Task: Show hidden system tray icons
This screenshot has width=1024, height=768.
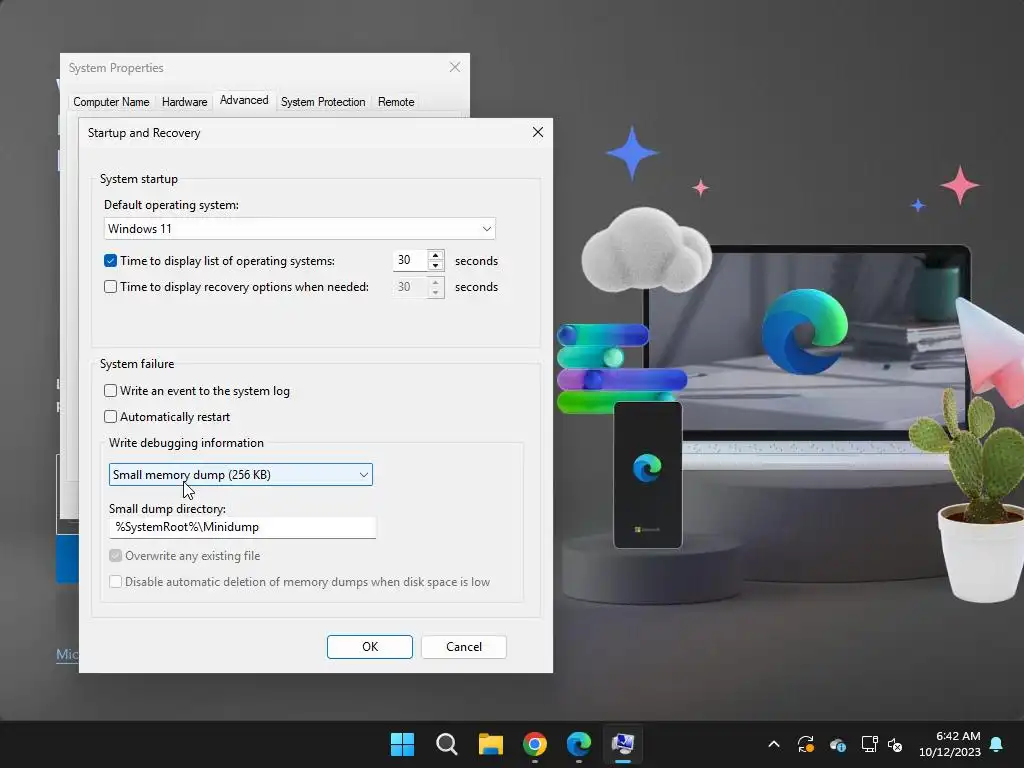Action: click(x=774, y=744)
